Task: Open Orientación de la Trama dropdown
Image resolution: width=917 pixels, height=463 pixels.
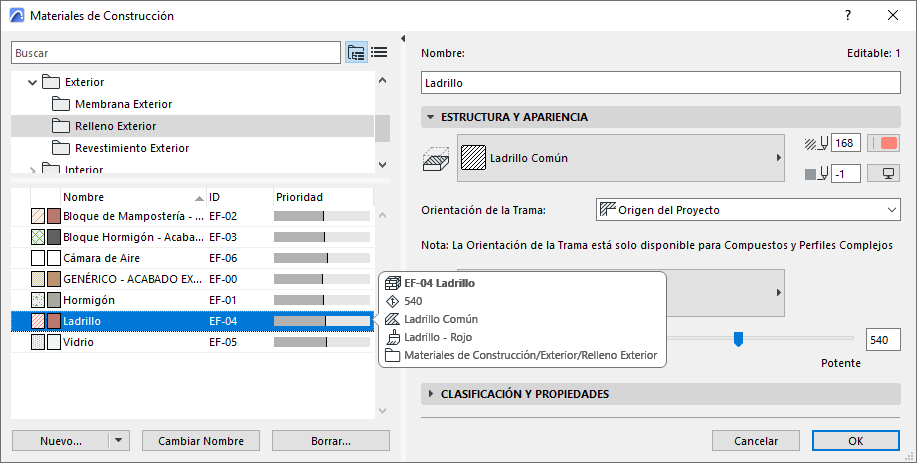Action: (x=748, y=210)
